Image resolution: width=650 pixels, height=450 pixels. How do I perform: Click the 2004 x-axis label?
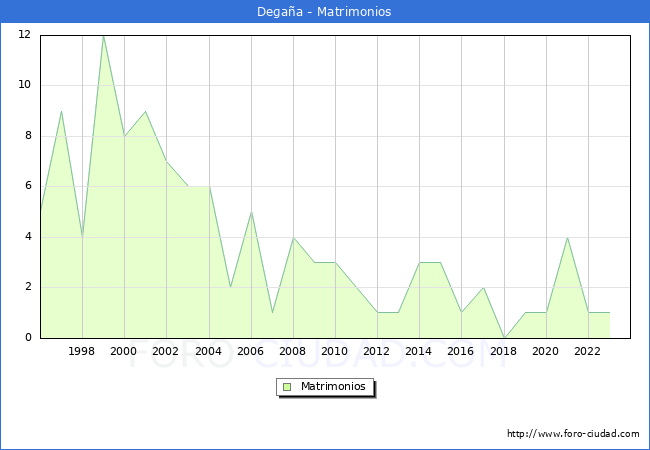208,352
